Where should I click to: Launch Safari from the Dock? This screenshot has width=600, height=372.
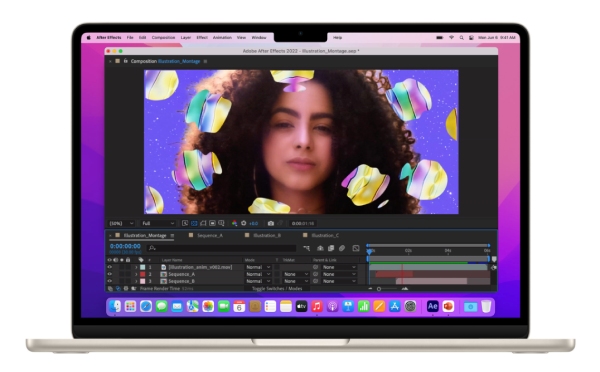(146, 306)
